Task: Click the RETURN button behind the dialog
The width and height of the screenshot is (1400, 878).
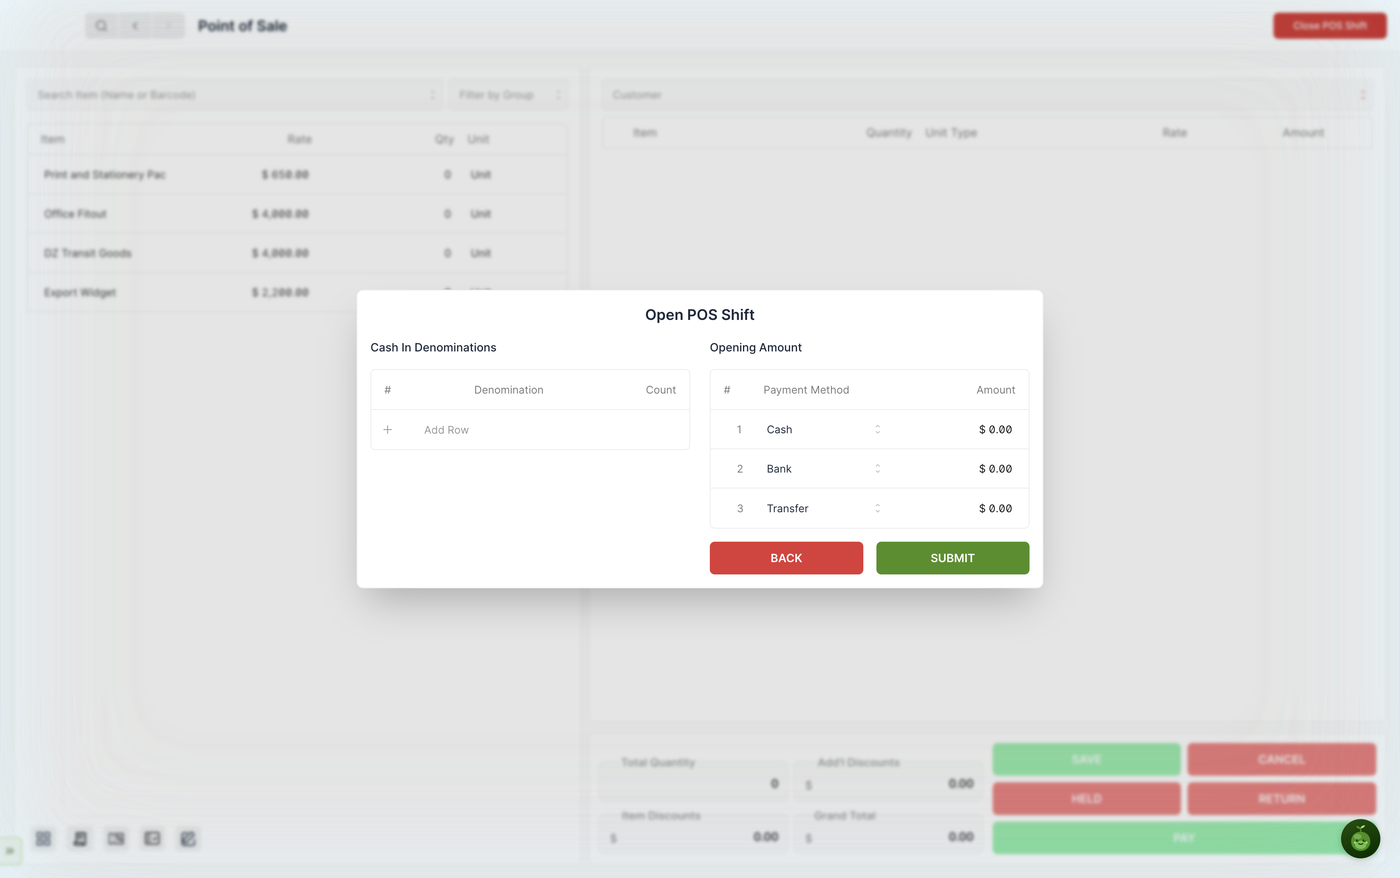Action: click(x=1281, y=799)
